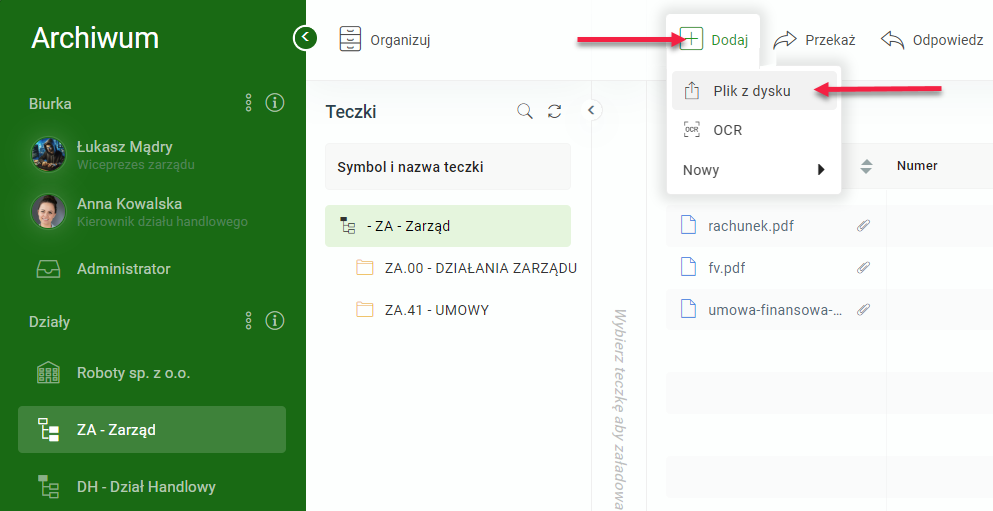This screenshot has height=511, width=993.
Task: Select ZA - Zarząd in sidebar
Action: pos(152,429)
